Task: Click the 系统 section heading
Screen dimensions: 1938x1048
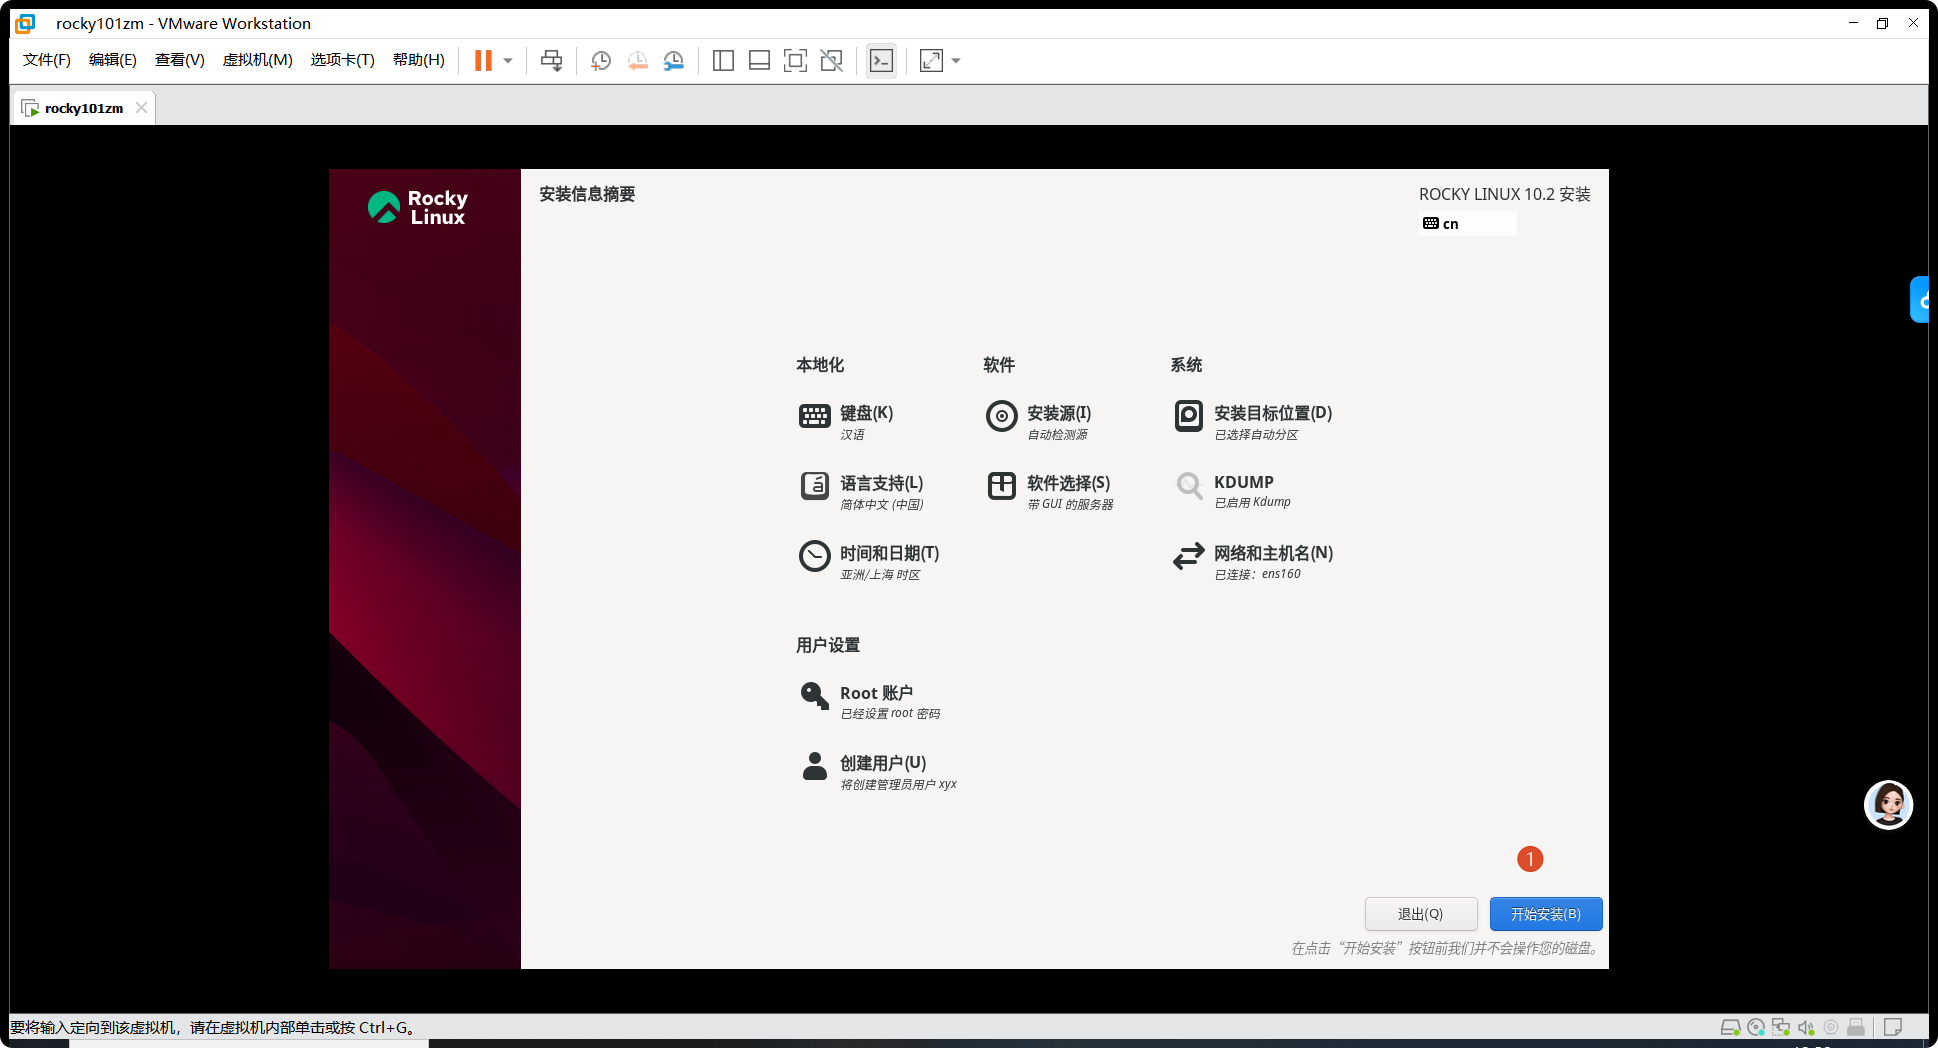Action: (x=1186, y=365)
